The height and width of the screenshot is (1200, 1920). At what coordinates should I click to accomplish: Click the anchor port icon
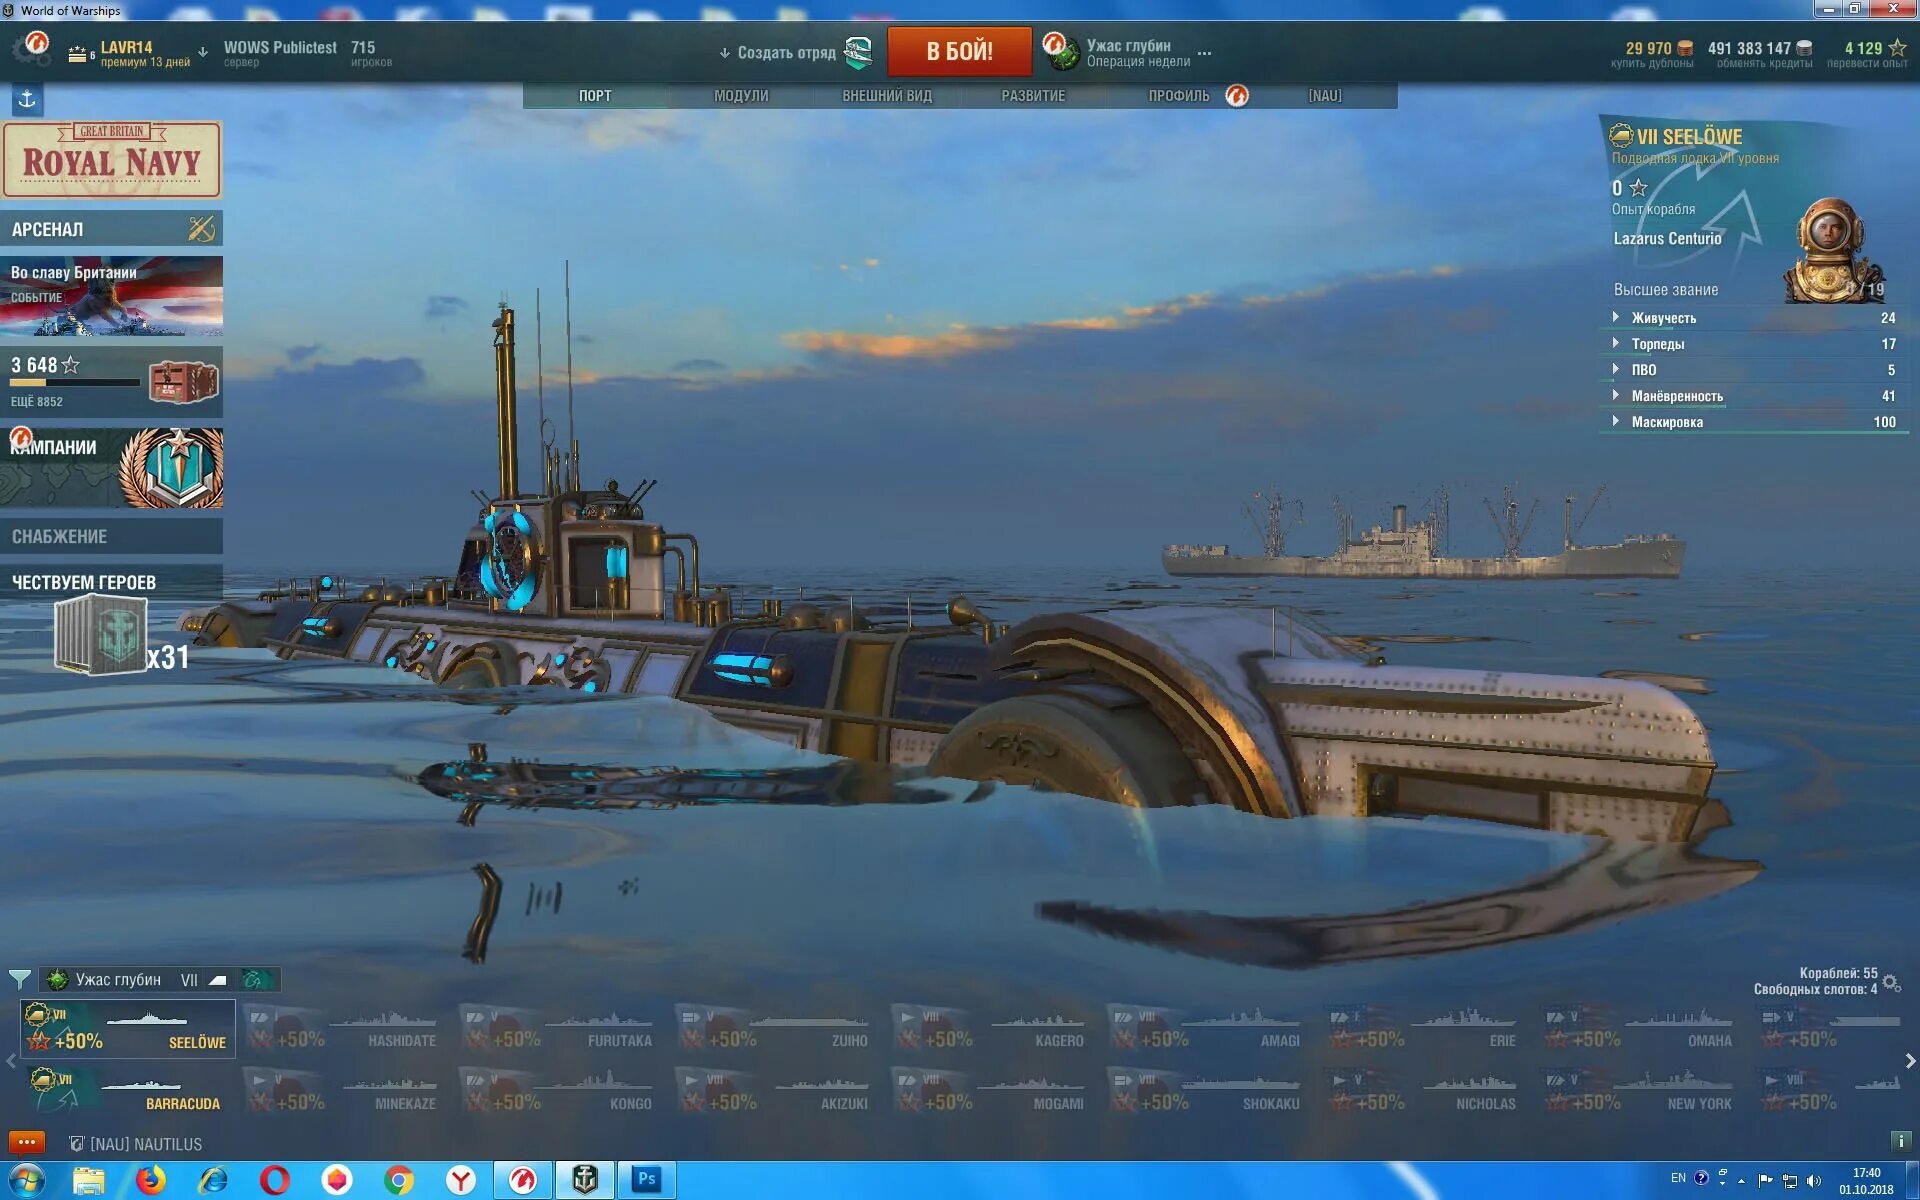click(27, 99)
